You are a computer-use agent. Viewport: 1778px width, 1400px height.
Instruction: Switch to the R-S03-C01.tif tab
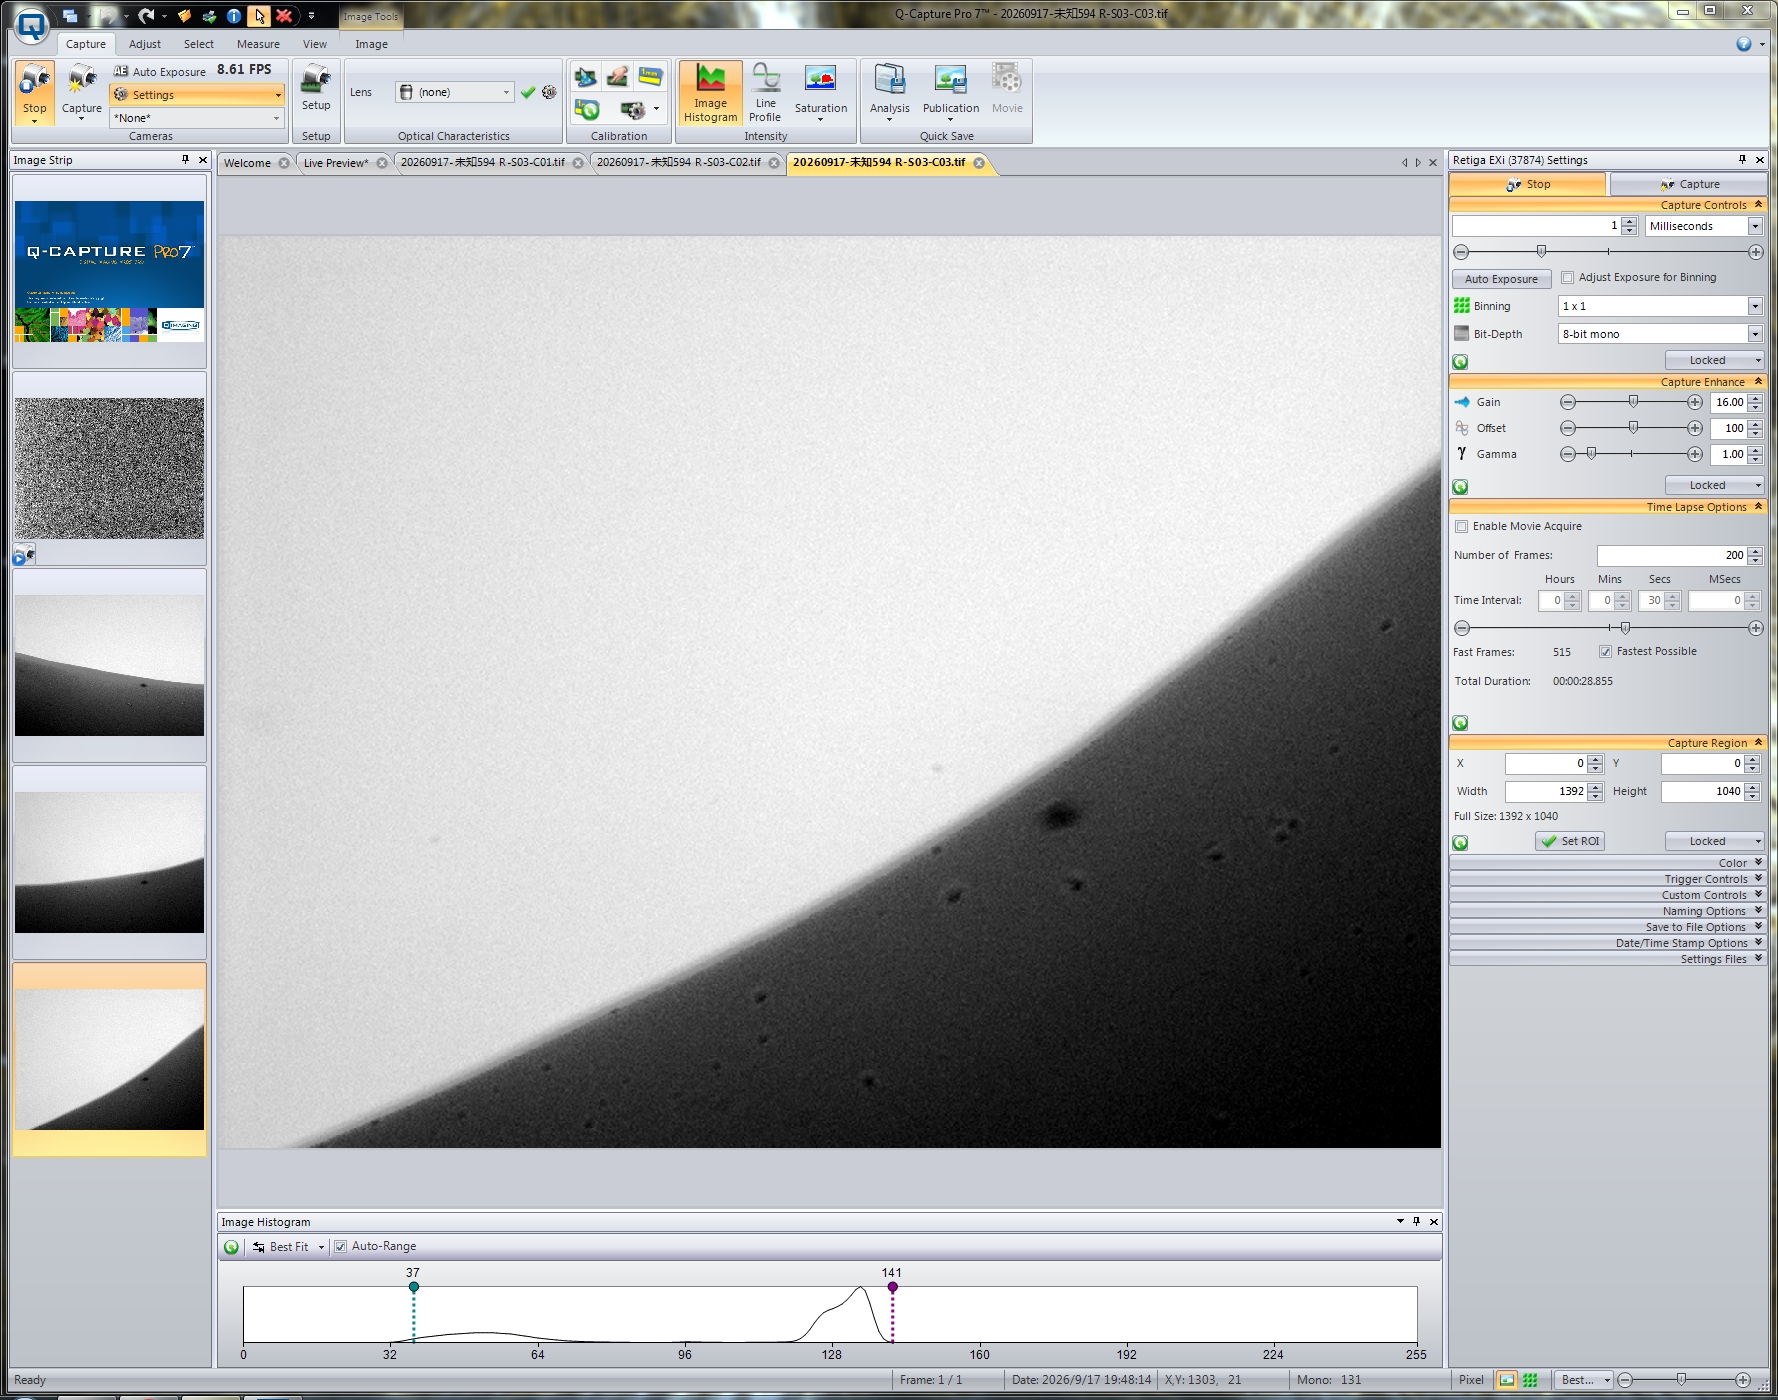coord(483,163)
